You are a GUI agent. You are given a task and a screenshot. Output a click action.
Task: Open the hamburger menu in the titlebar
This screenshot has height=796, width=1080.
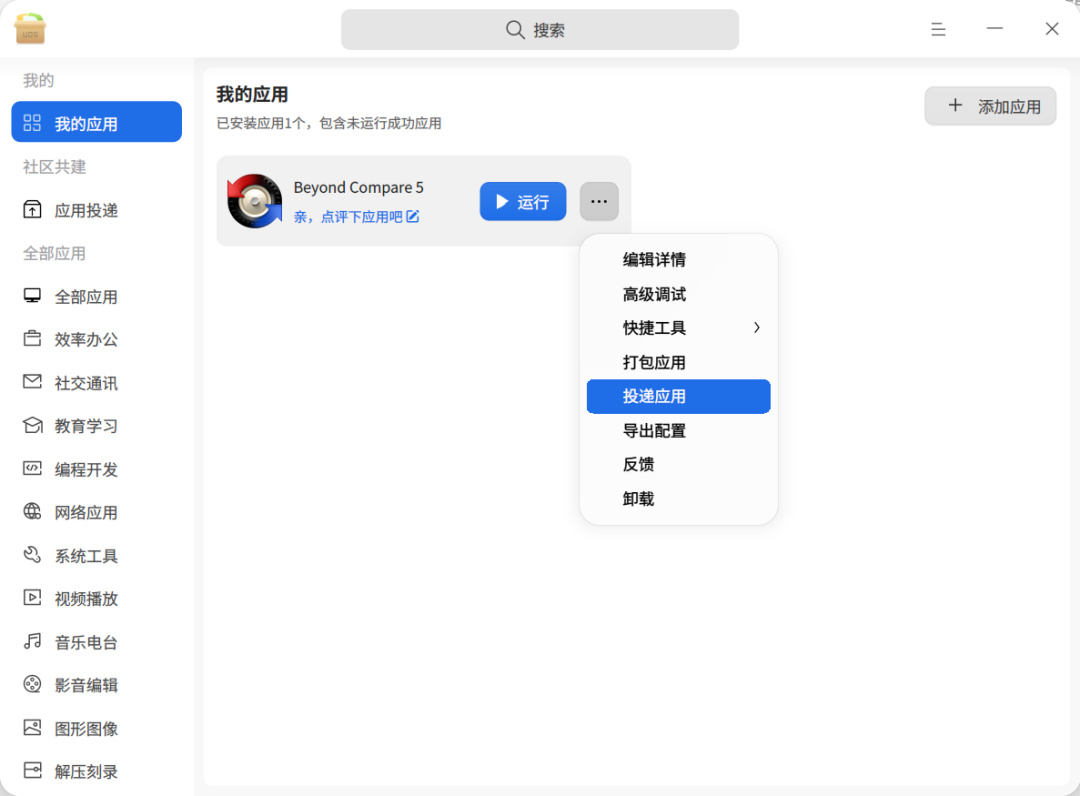(x=938, y=29)
